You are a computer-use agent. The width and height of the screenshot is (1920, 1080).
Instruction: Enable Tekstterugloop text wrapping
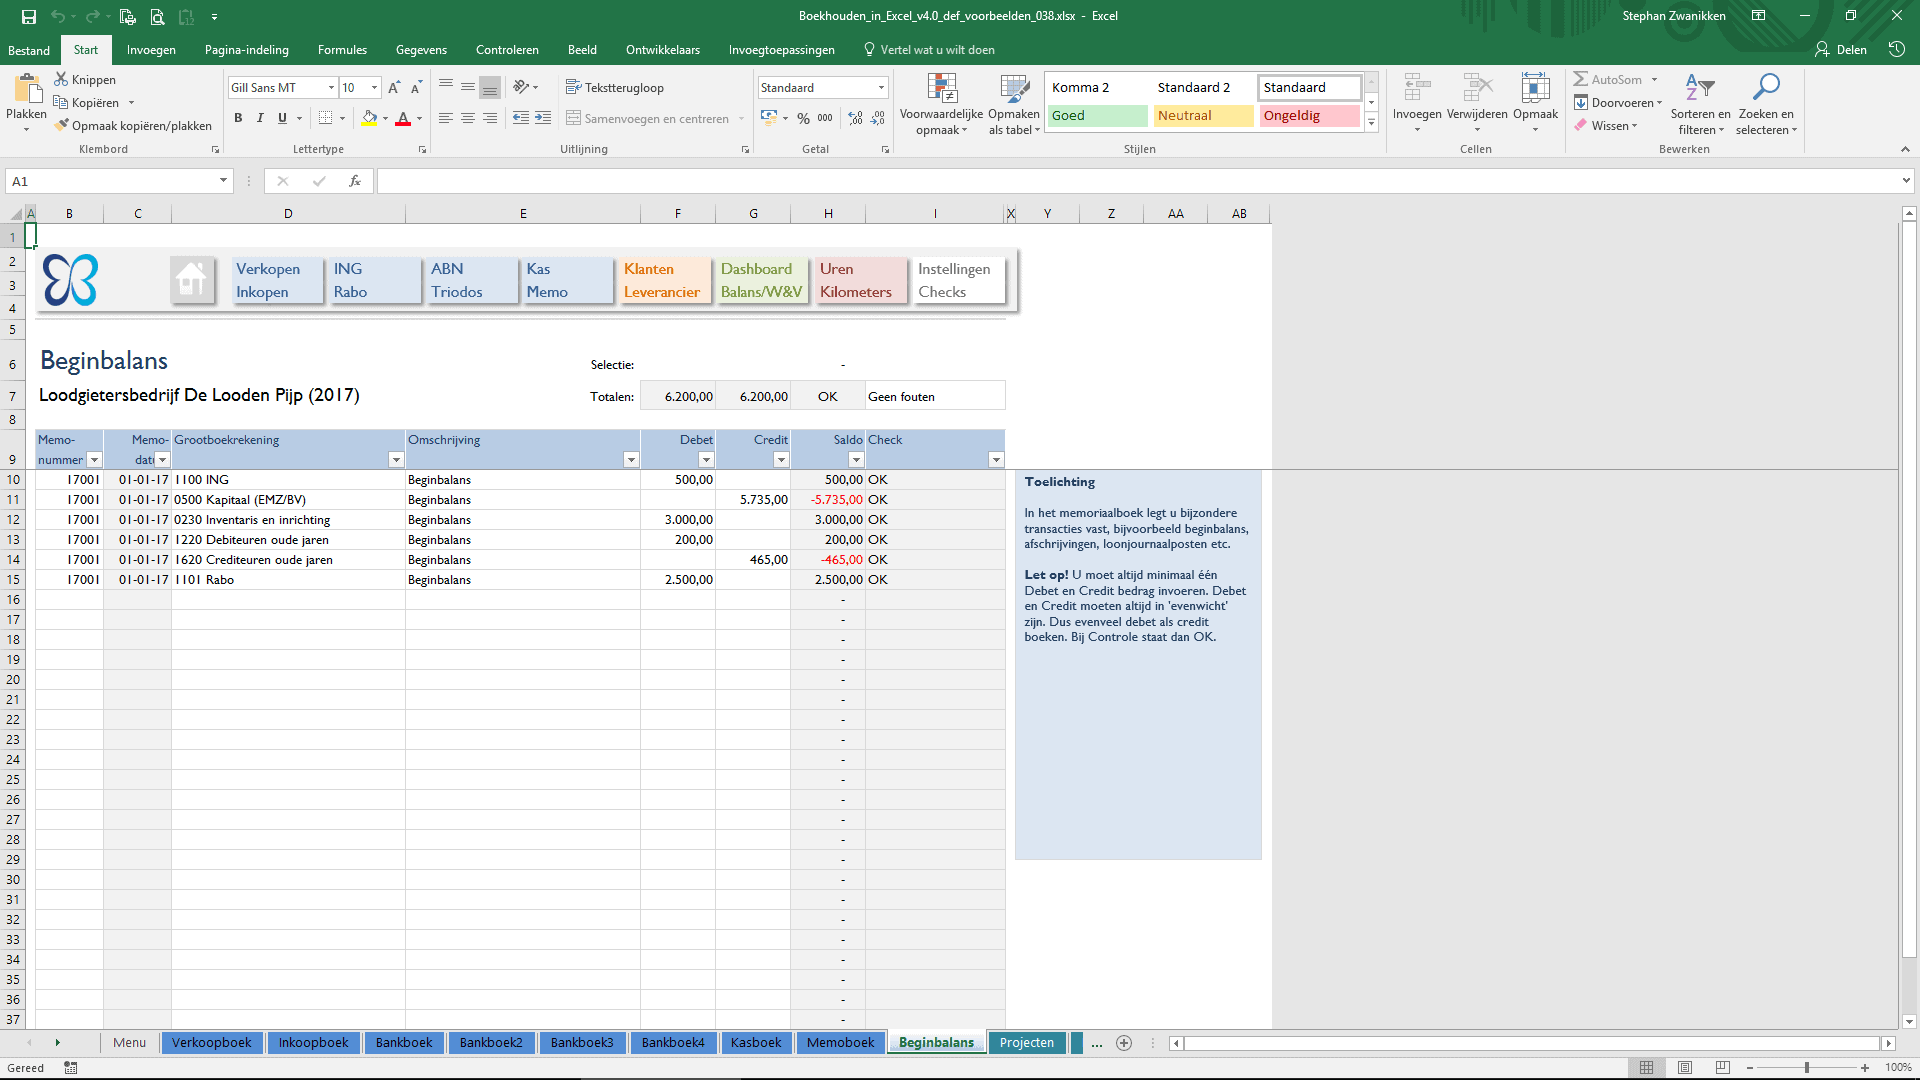point(616,87)
